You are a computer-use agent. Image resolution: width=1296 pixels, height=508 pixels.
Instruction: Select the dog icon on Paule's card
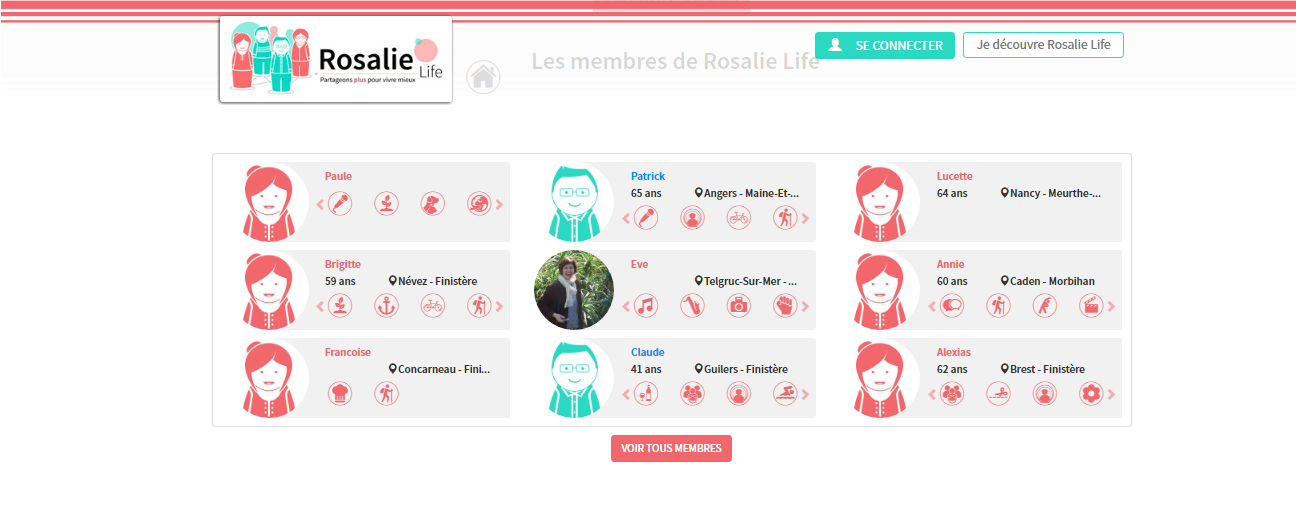pyautogui.click(x=432, y=204)
